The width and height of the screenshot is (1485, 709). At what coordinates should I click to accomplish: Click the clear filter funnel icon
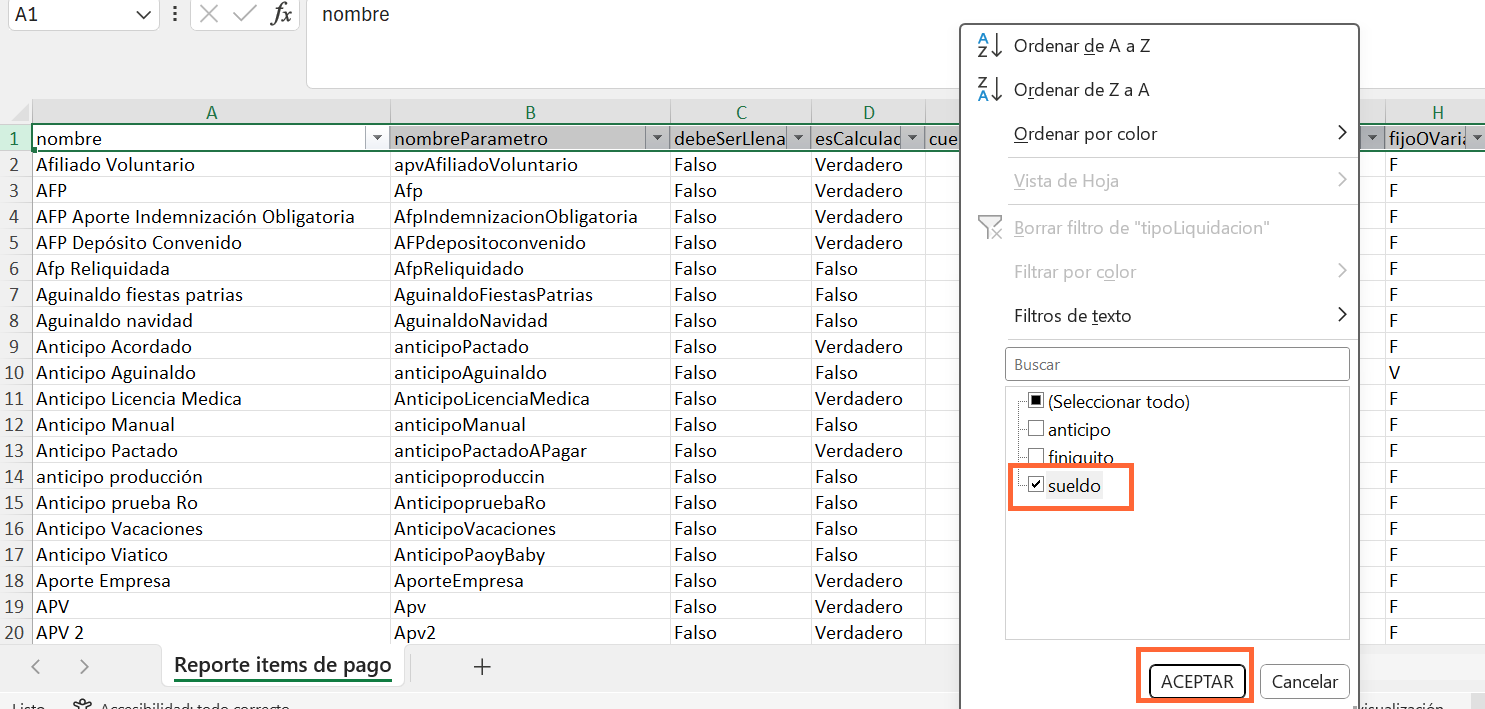click(x=989, y=228)
